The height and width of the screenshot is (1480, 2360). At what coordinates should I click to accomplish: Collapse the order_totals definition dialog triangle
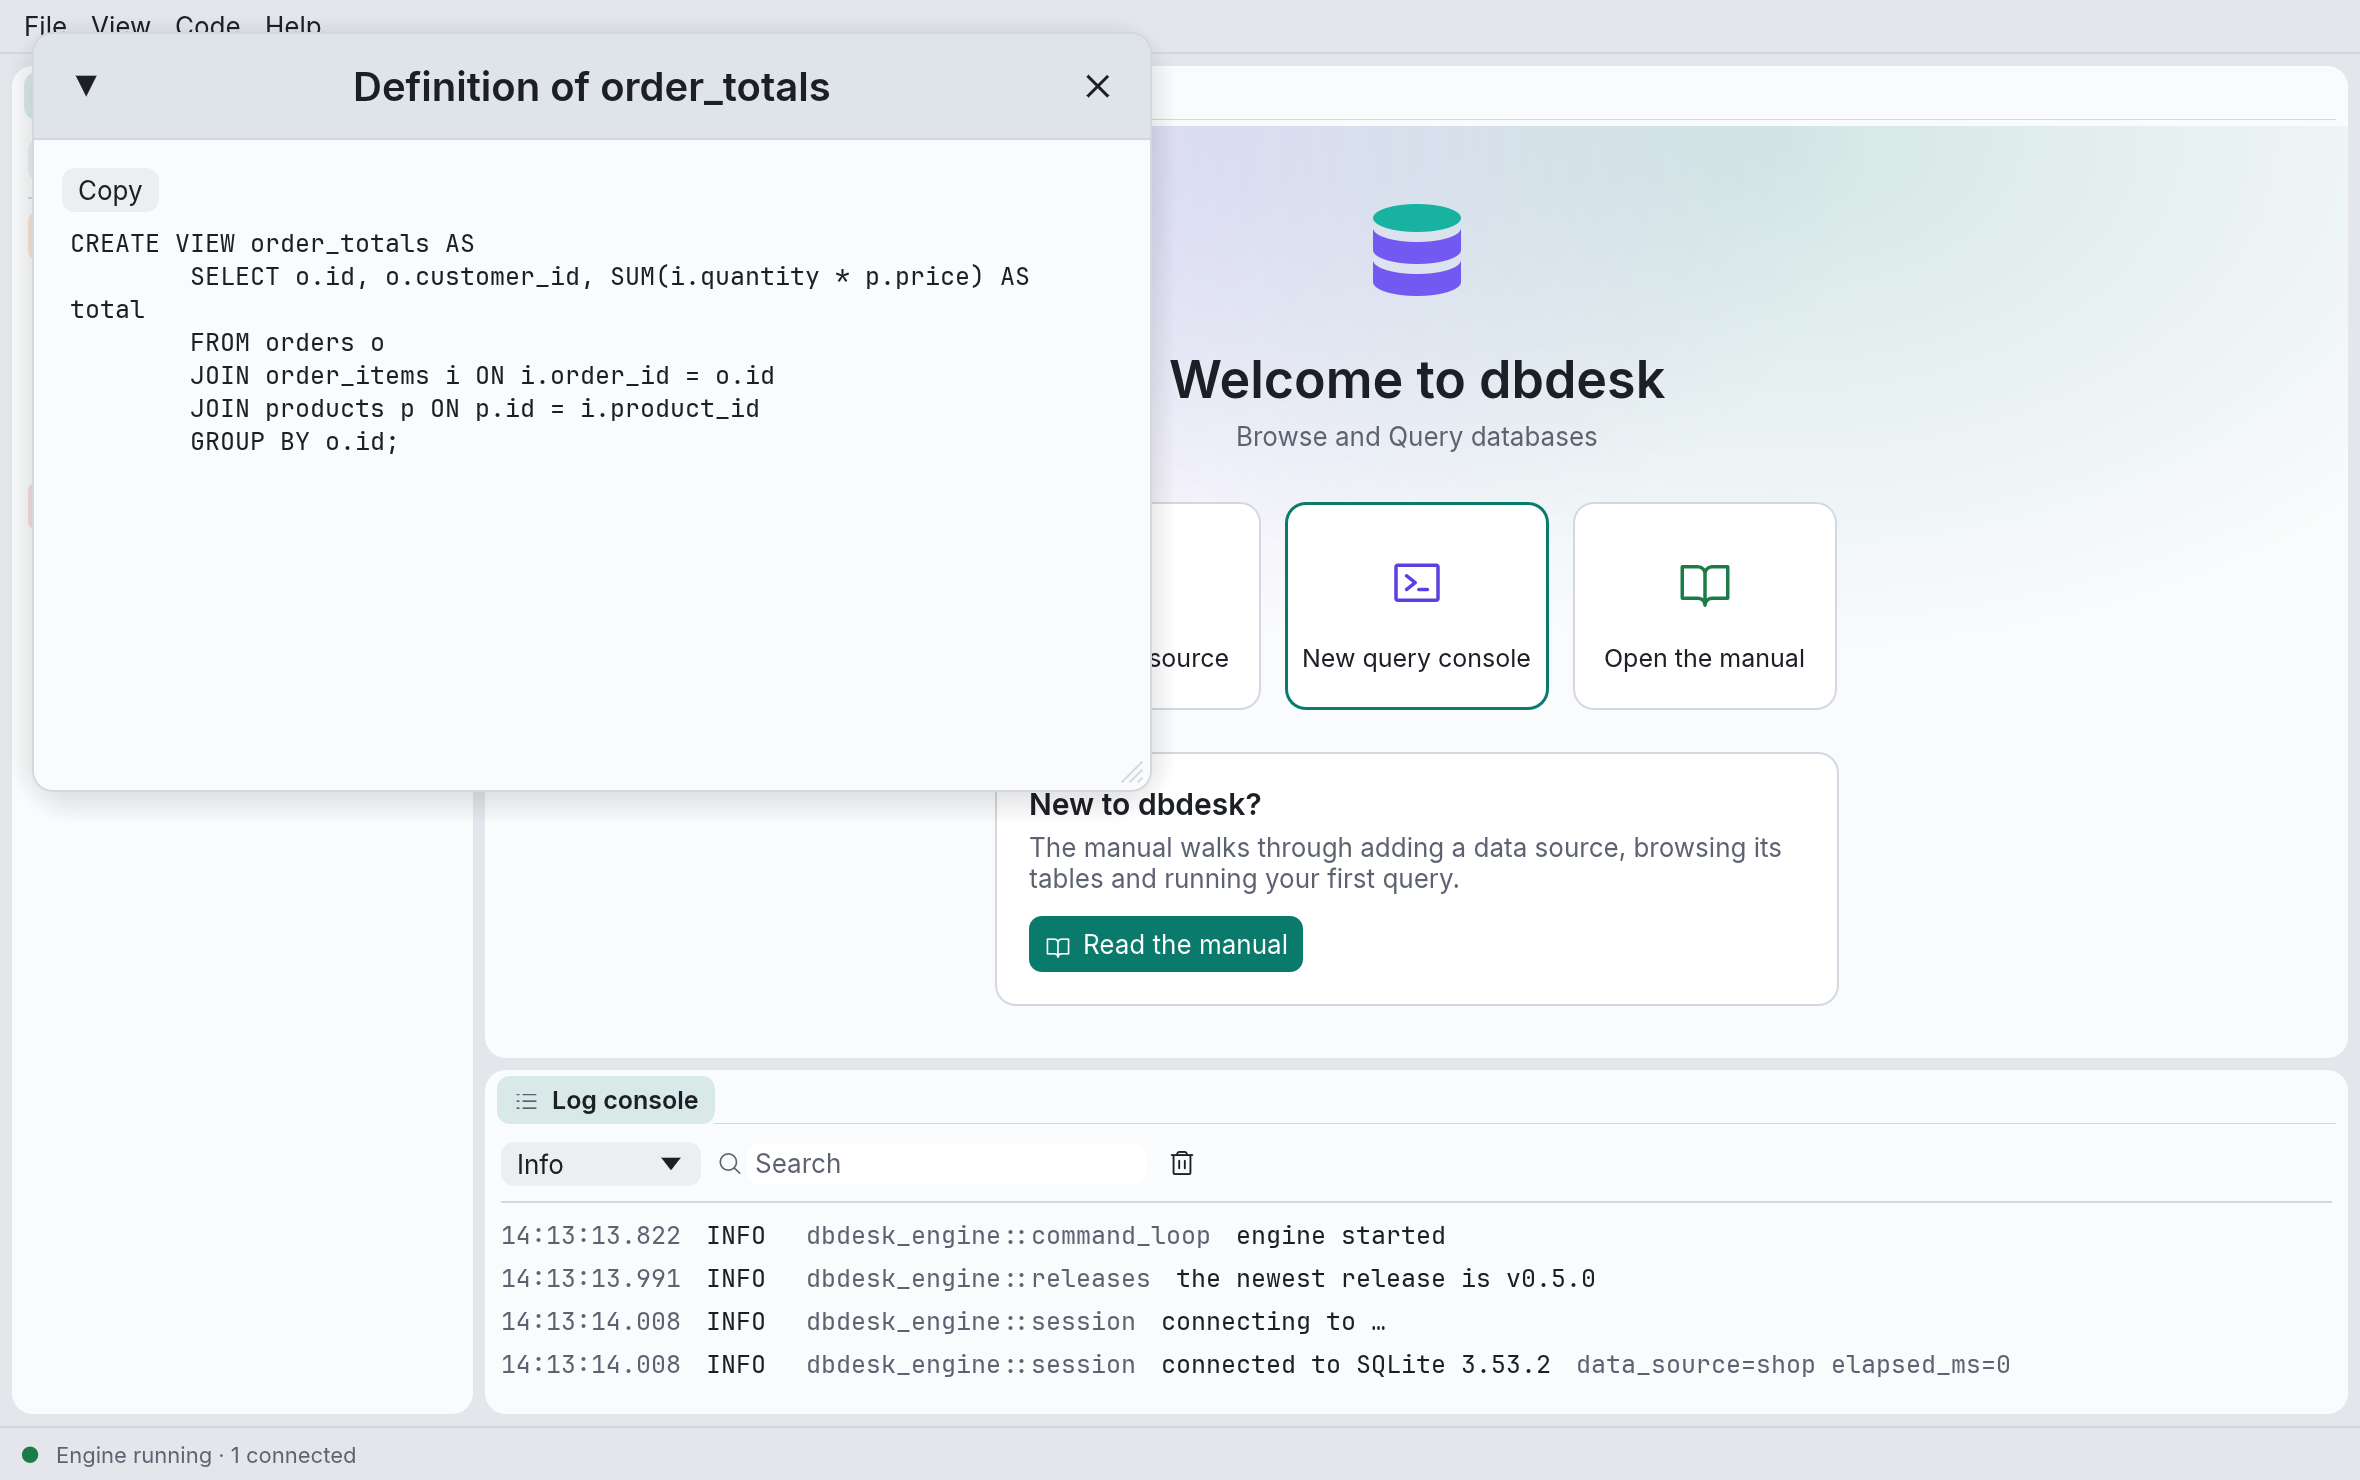pyautogui.click(x=86, y=86)
